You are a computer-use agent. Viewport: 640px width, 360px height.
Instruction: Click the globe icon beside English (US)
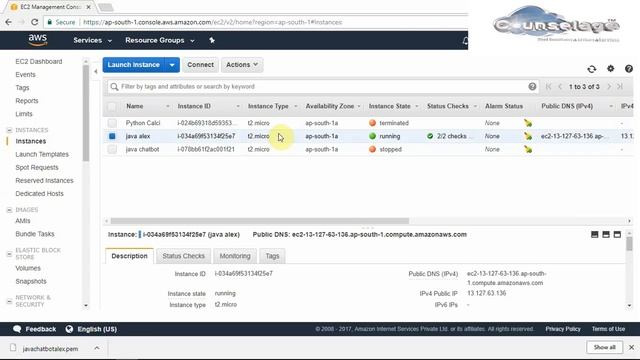tap(69, 329)
